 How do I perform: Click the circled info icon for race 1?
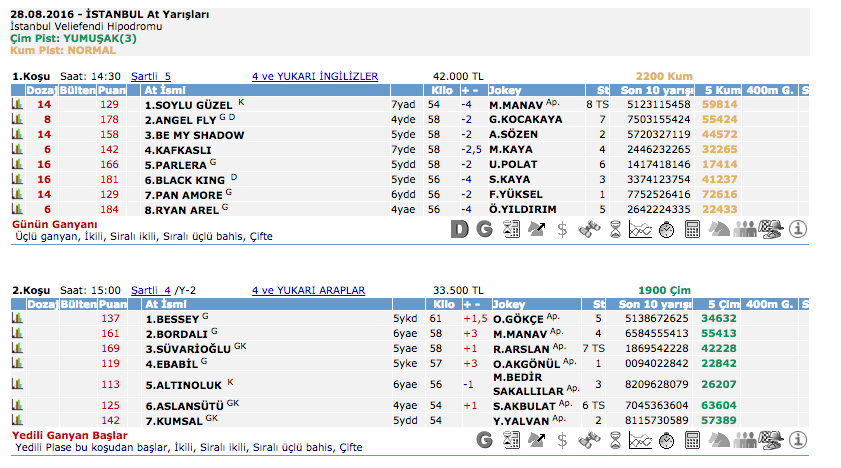[798, 229]
